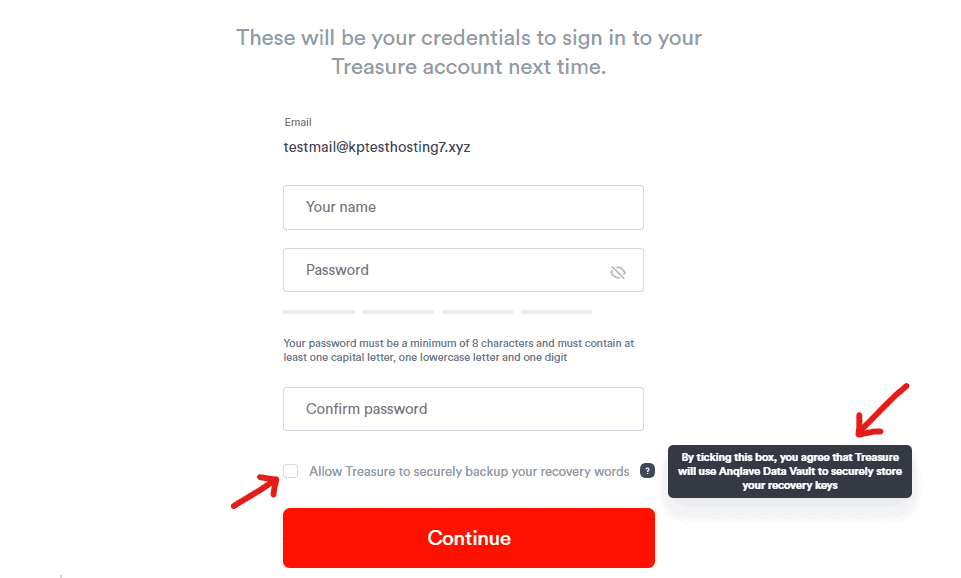Click the Allow Treasure backup label text
Image resolution: width=961 pixels, height=578 pixels.
pos(469,471)
